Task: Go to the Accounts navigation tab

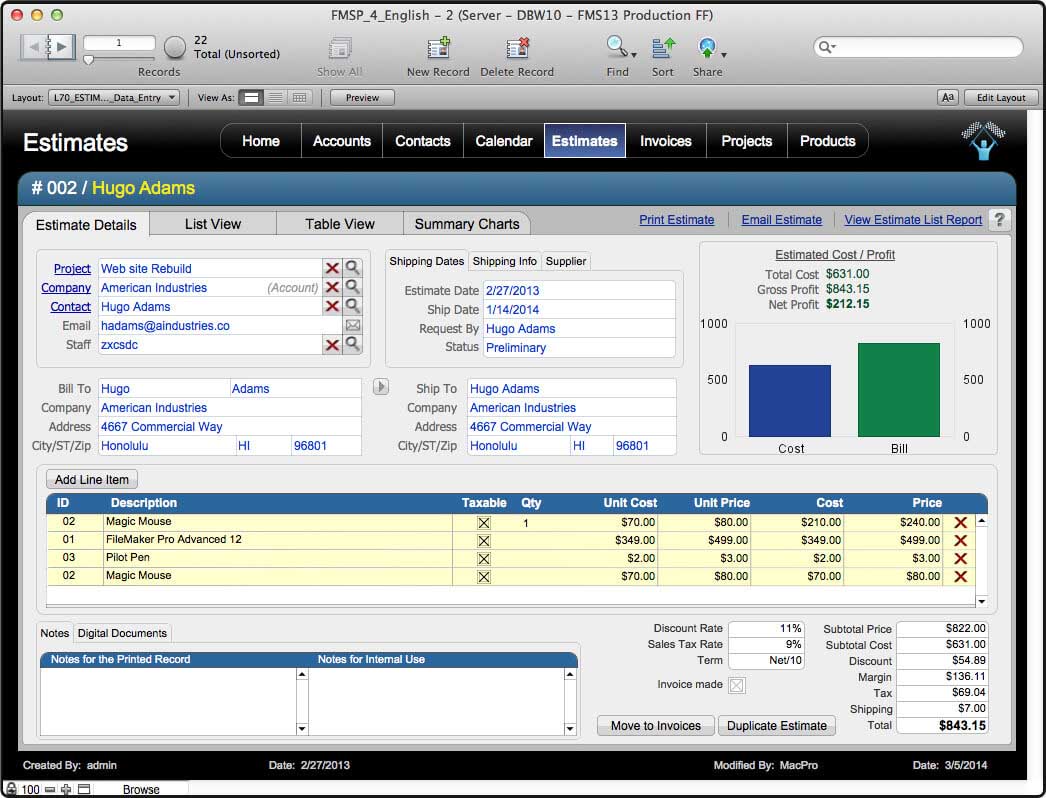Action: tap(342, 141)
